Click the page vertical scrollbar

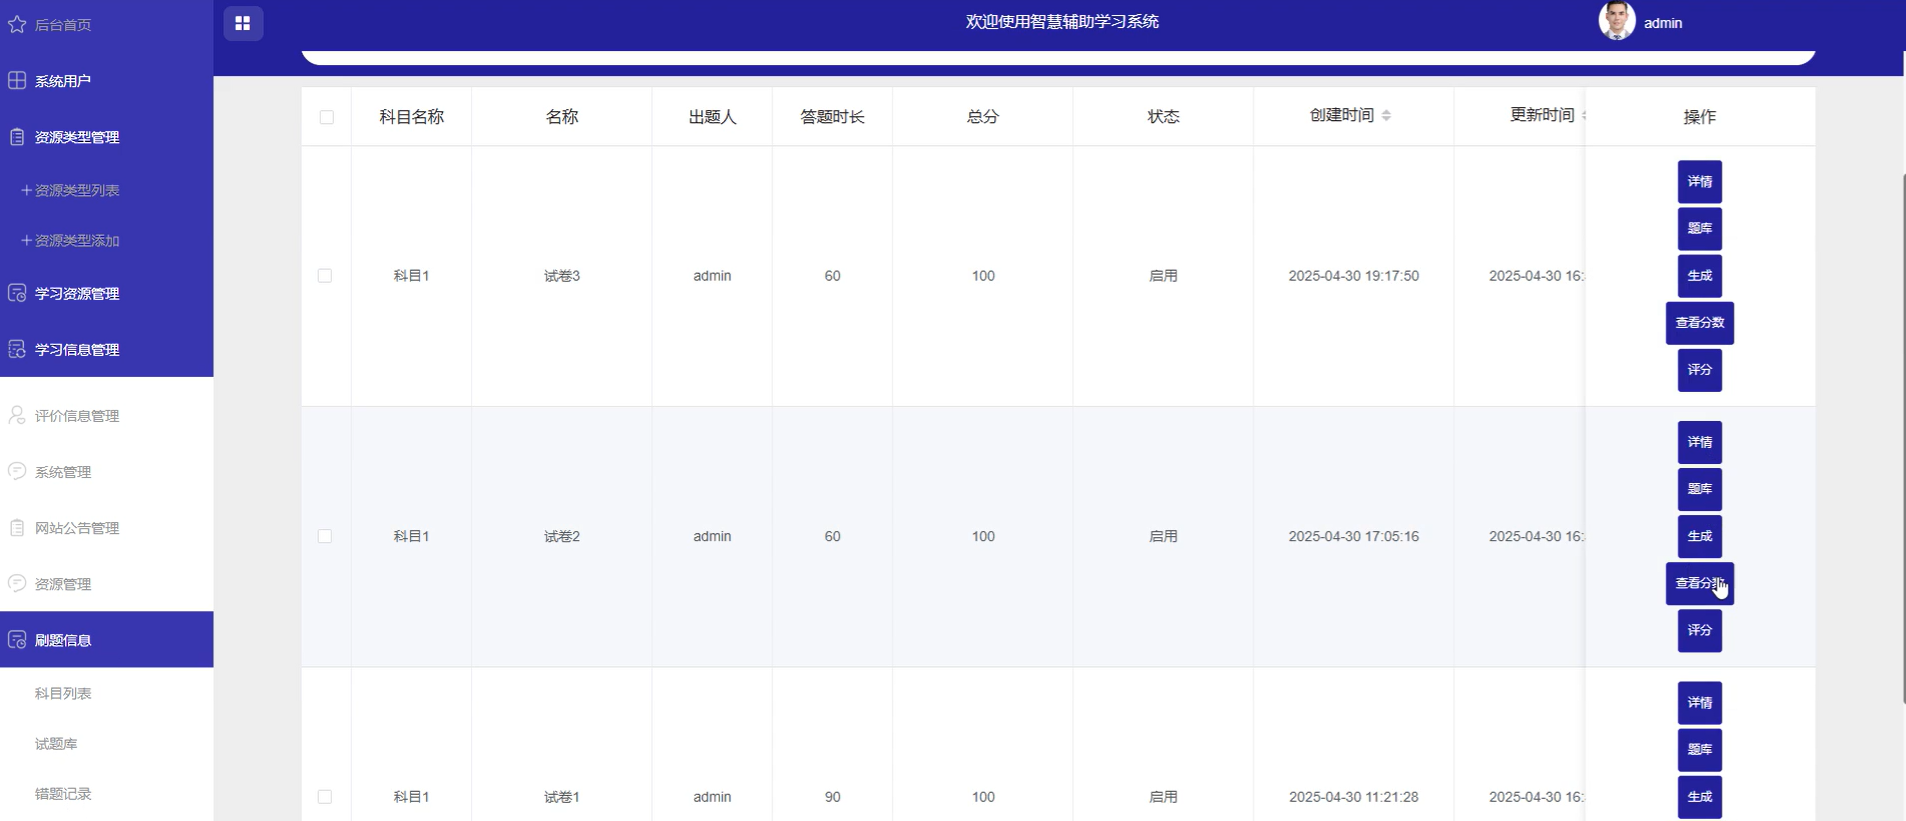(1902, 438)
